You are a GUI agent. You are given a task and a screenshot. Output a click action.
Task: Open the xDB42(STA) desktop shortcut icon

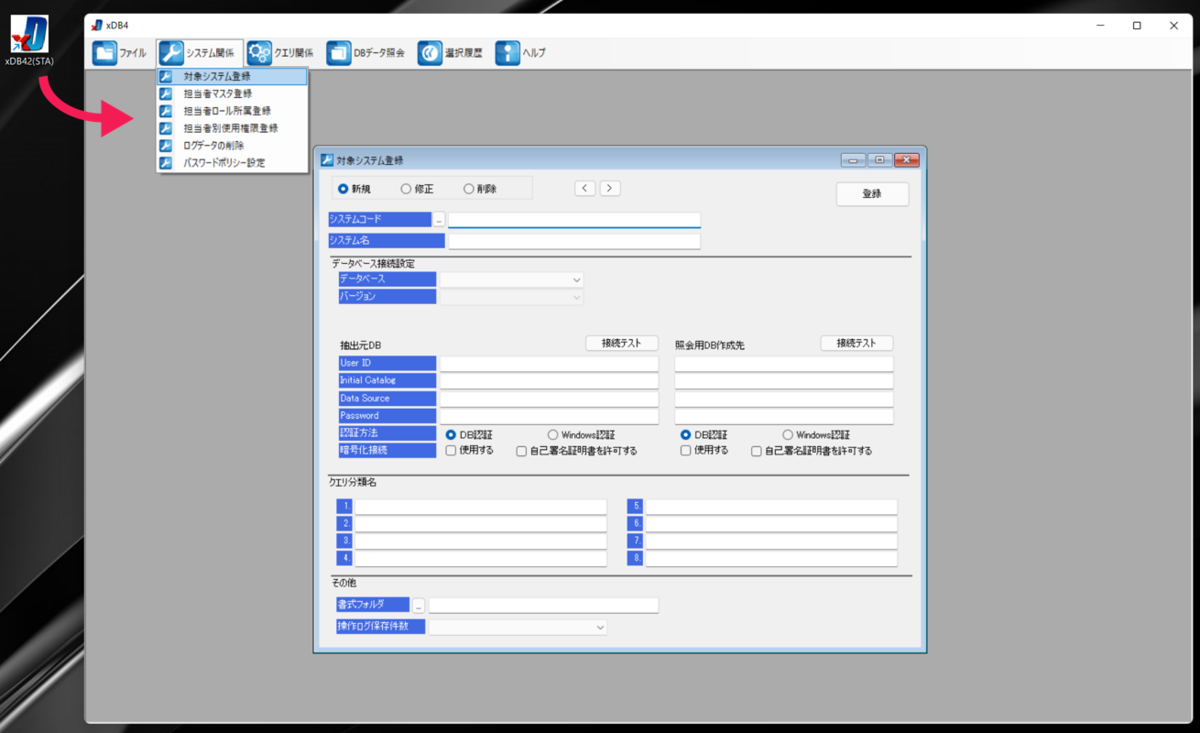pos(29,34)
